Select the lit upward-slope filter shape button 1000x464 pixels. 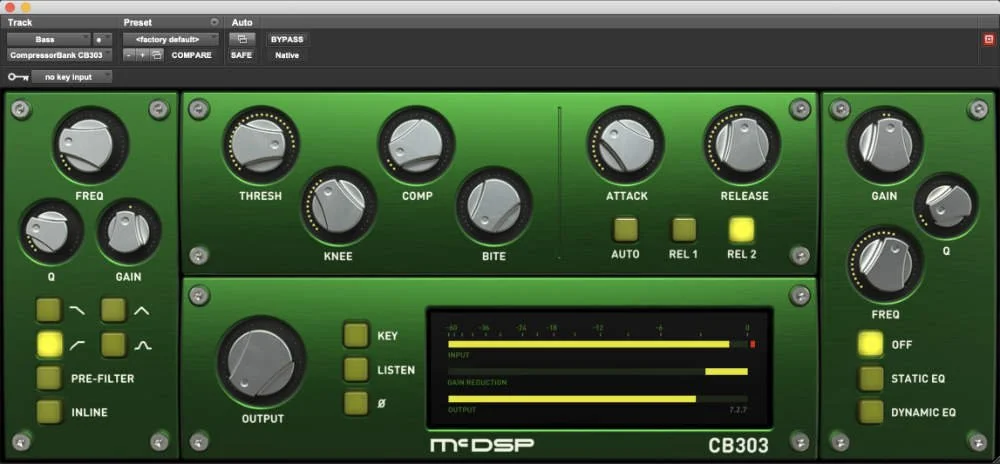click(x=49, y=344)
